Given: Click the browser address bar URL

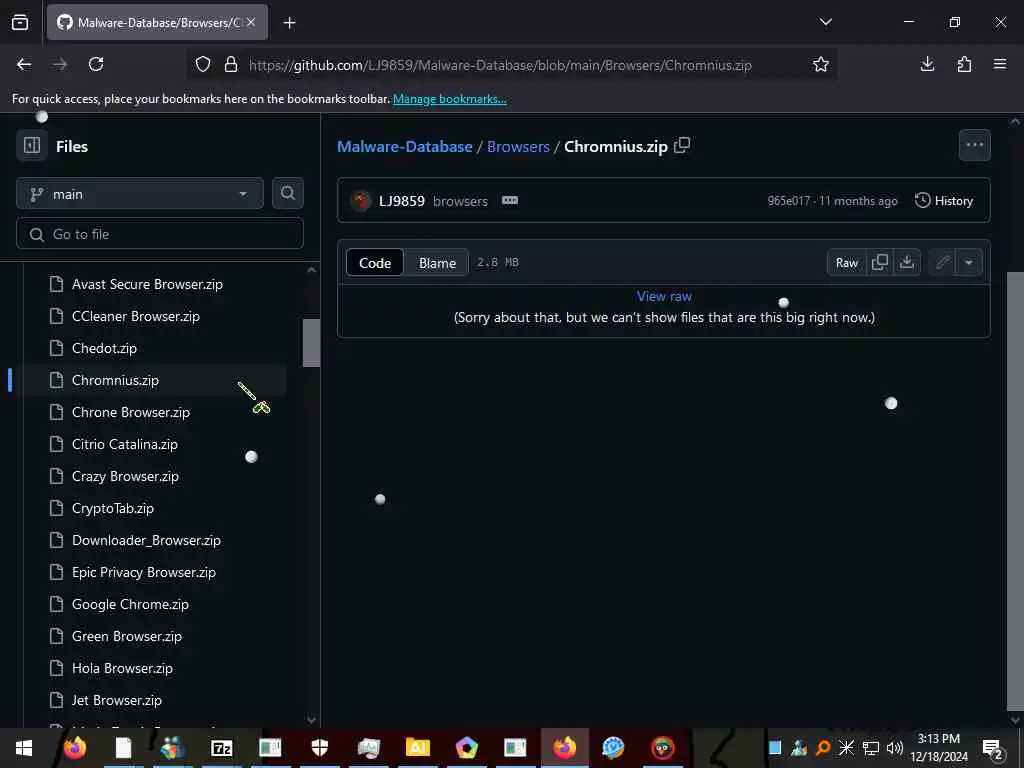Looking at the screenshot, I should click(500, 65).
